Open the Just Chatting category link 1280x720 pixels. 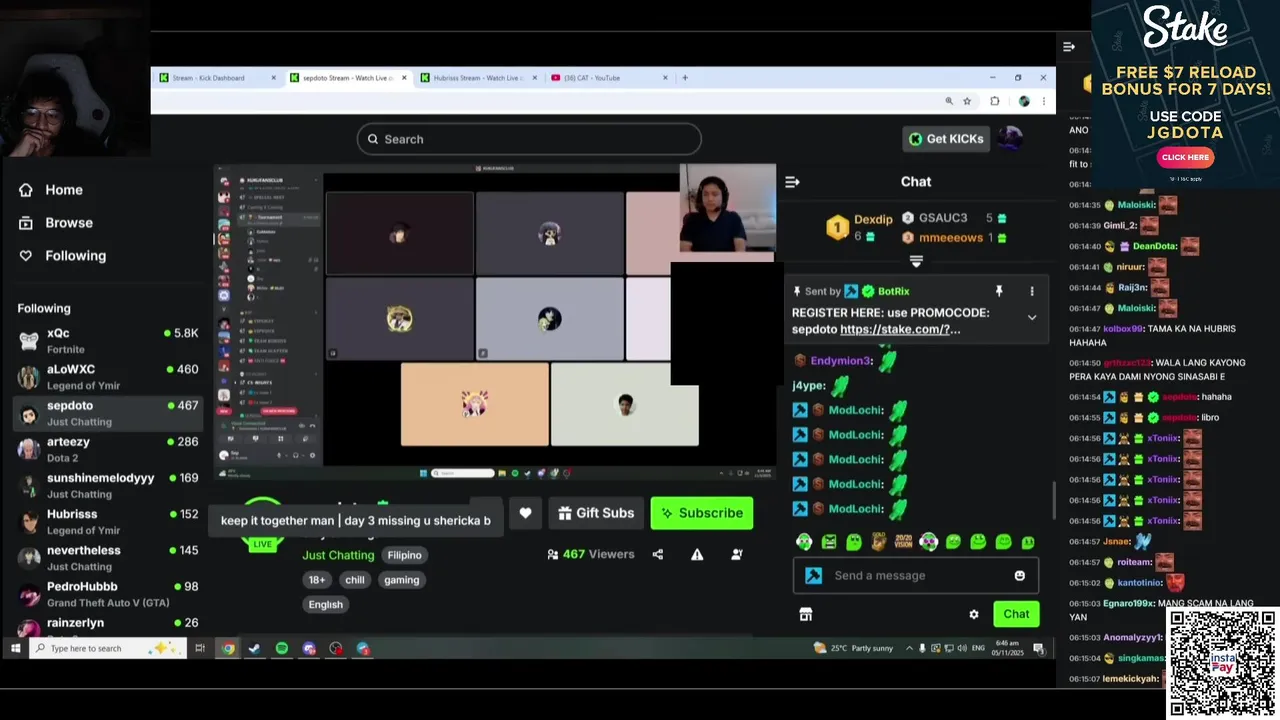click(x=338, y=555)
